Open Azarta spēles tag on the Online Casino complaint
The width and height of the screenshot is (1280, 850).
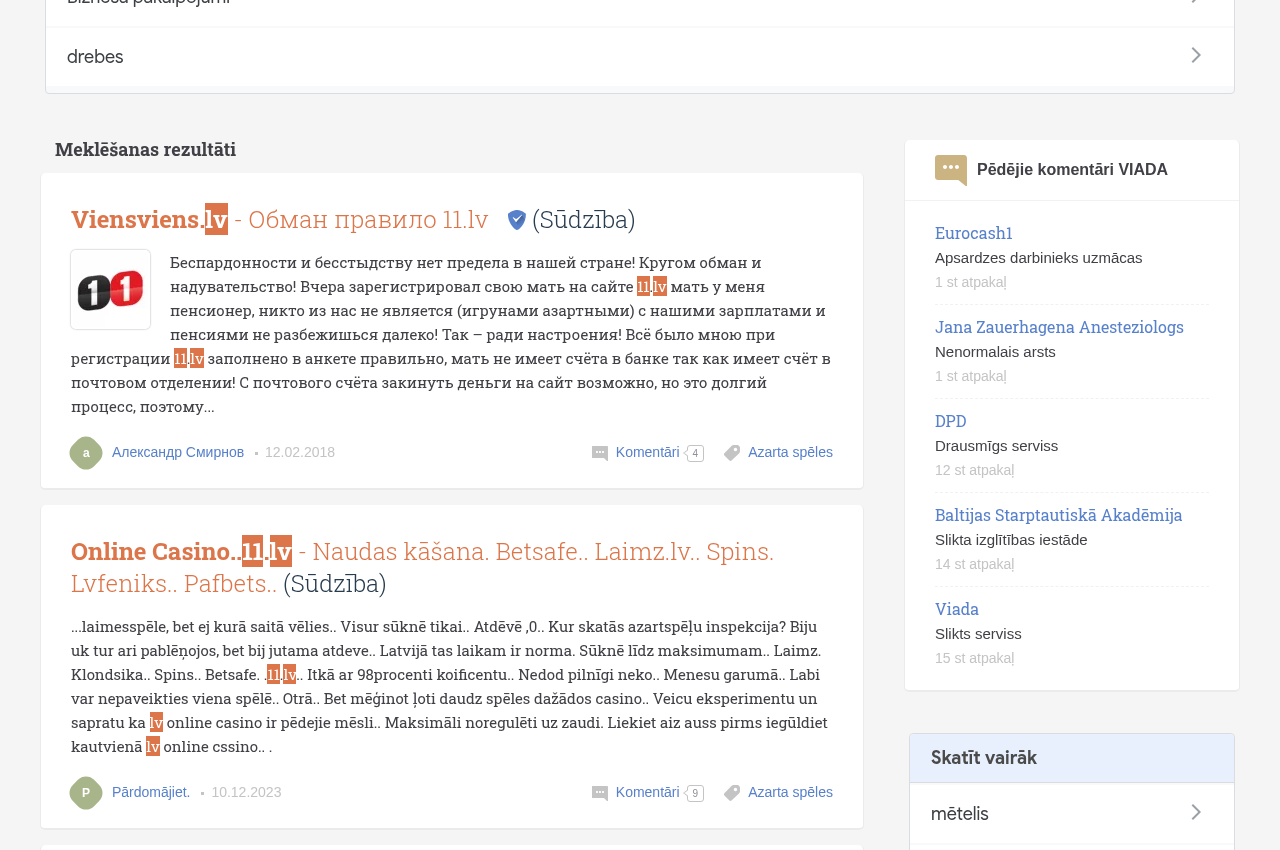click(x=790, y=792)
